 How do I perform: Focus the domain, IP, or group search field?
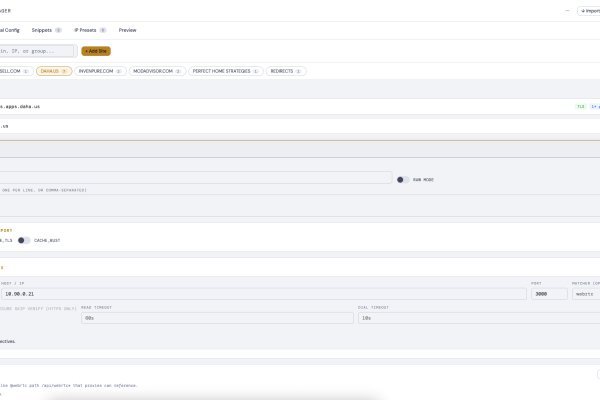coord(37,51)
